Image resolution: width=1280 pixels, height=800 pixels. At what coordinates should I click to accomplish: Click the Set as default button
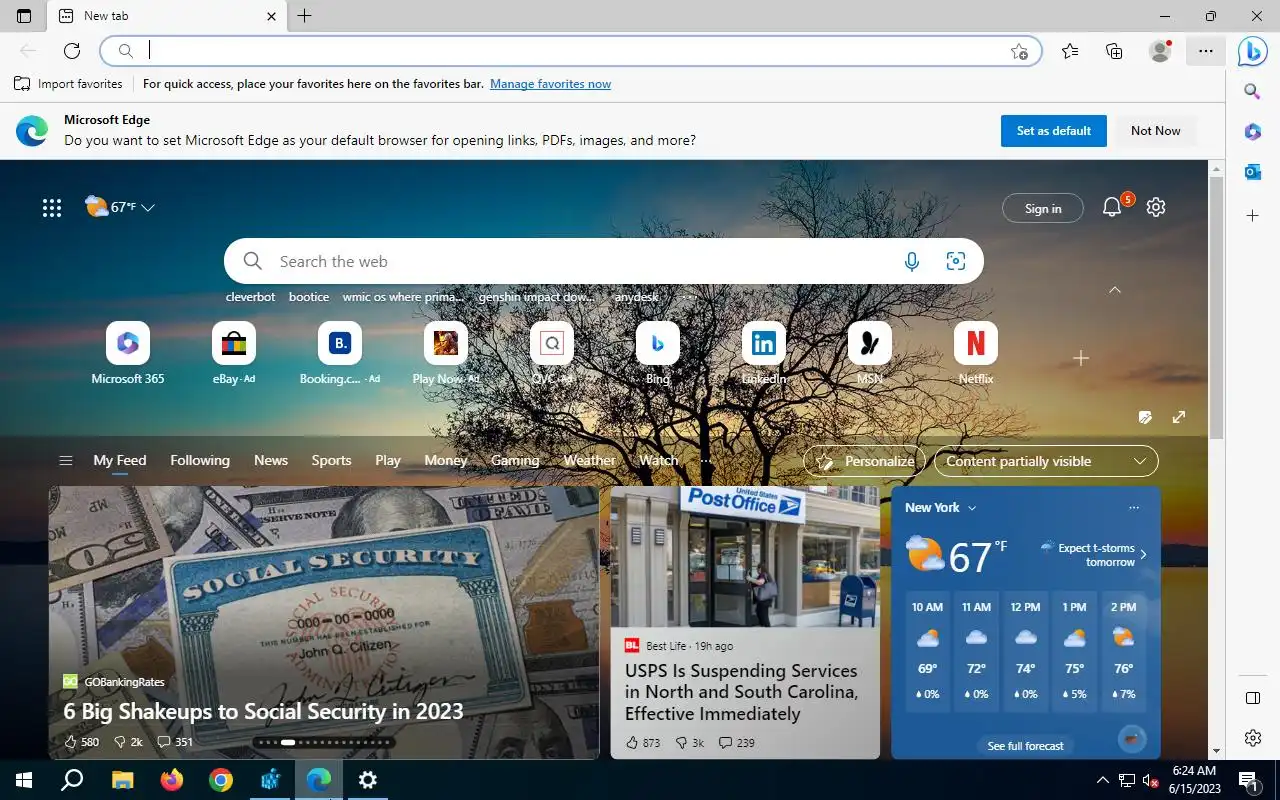coord(1054,131)
